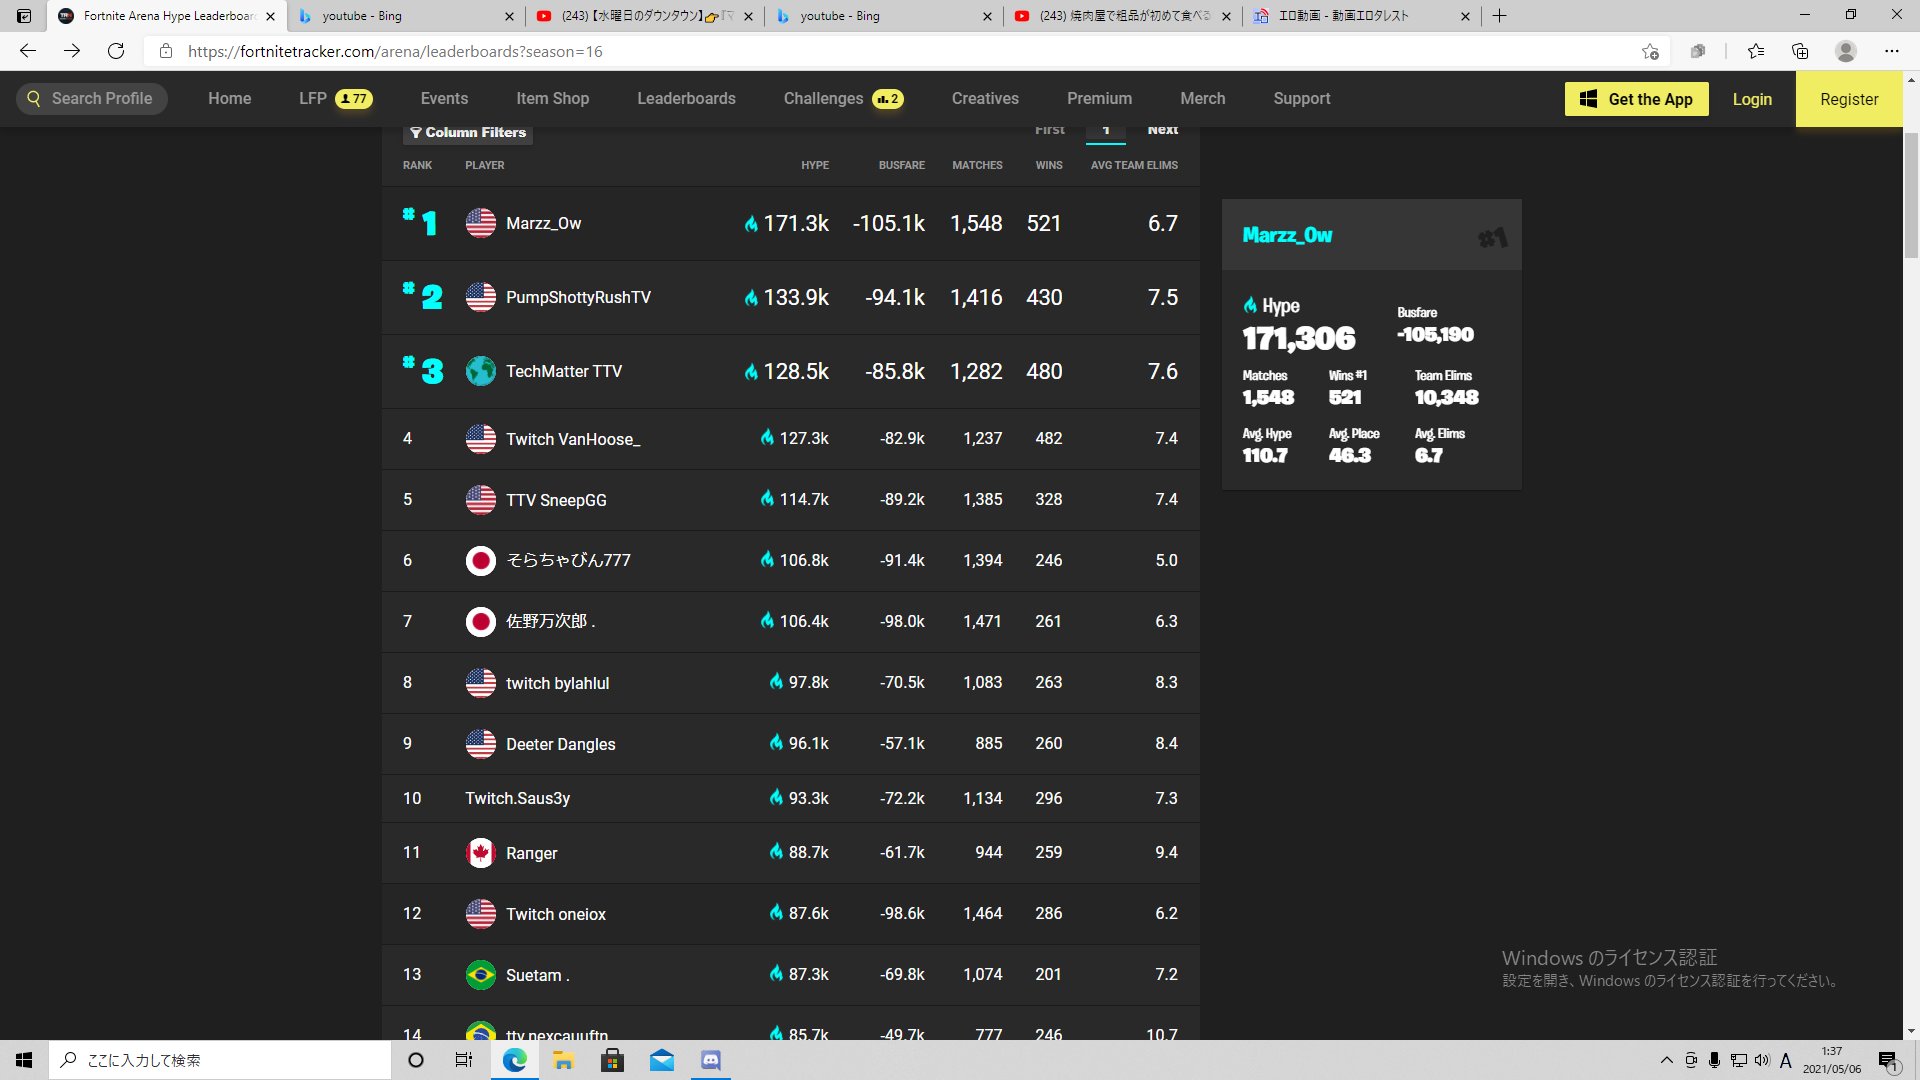Open File Explorer taskbar icon
Viewport: 1920px width, 1080px height.
(x=563, y=1060)
